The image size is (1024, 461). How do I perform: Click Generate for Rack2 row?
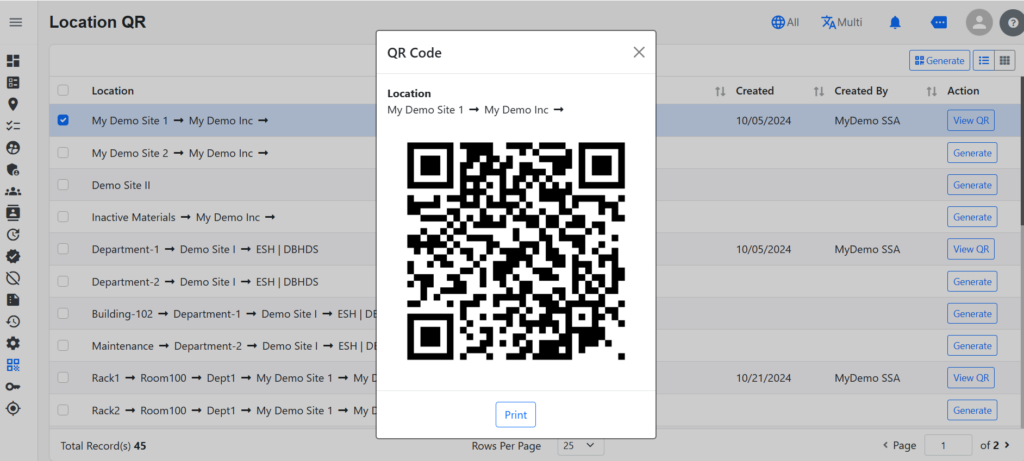[972, 410]
